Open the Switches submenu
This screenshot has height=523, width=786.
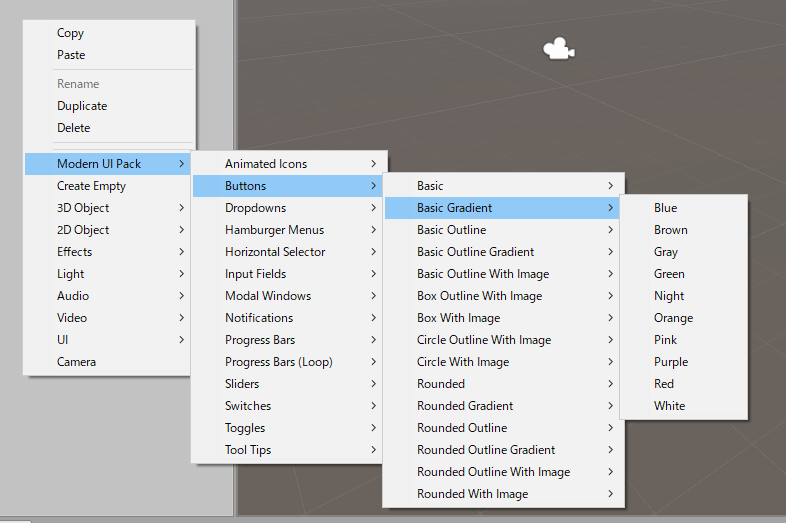[289, 406]
